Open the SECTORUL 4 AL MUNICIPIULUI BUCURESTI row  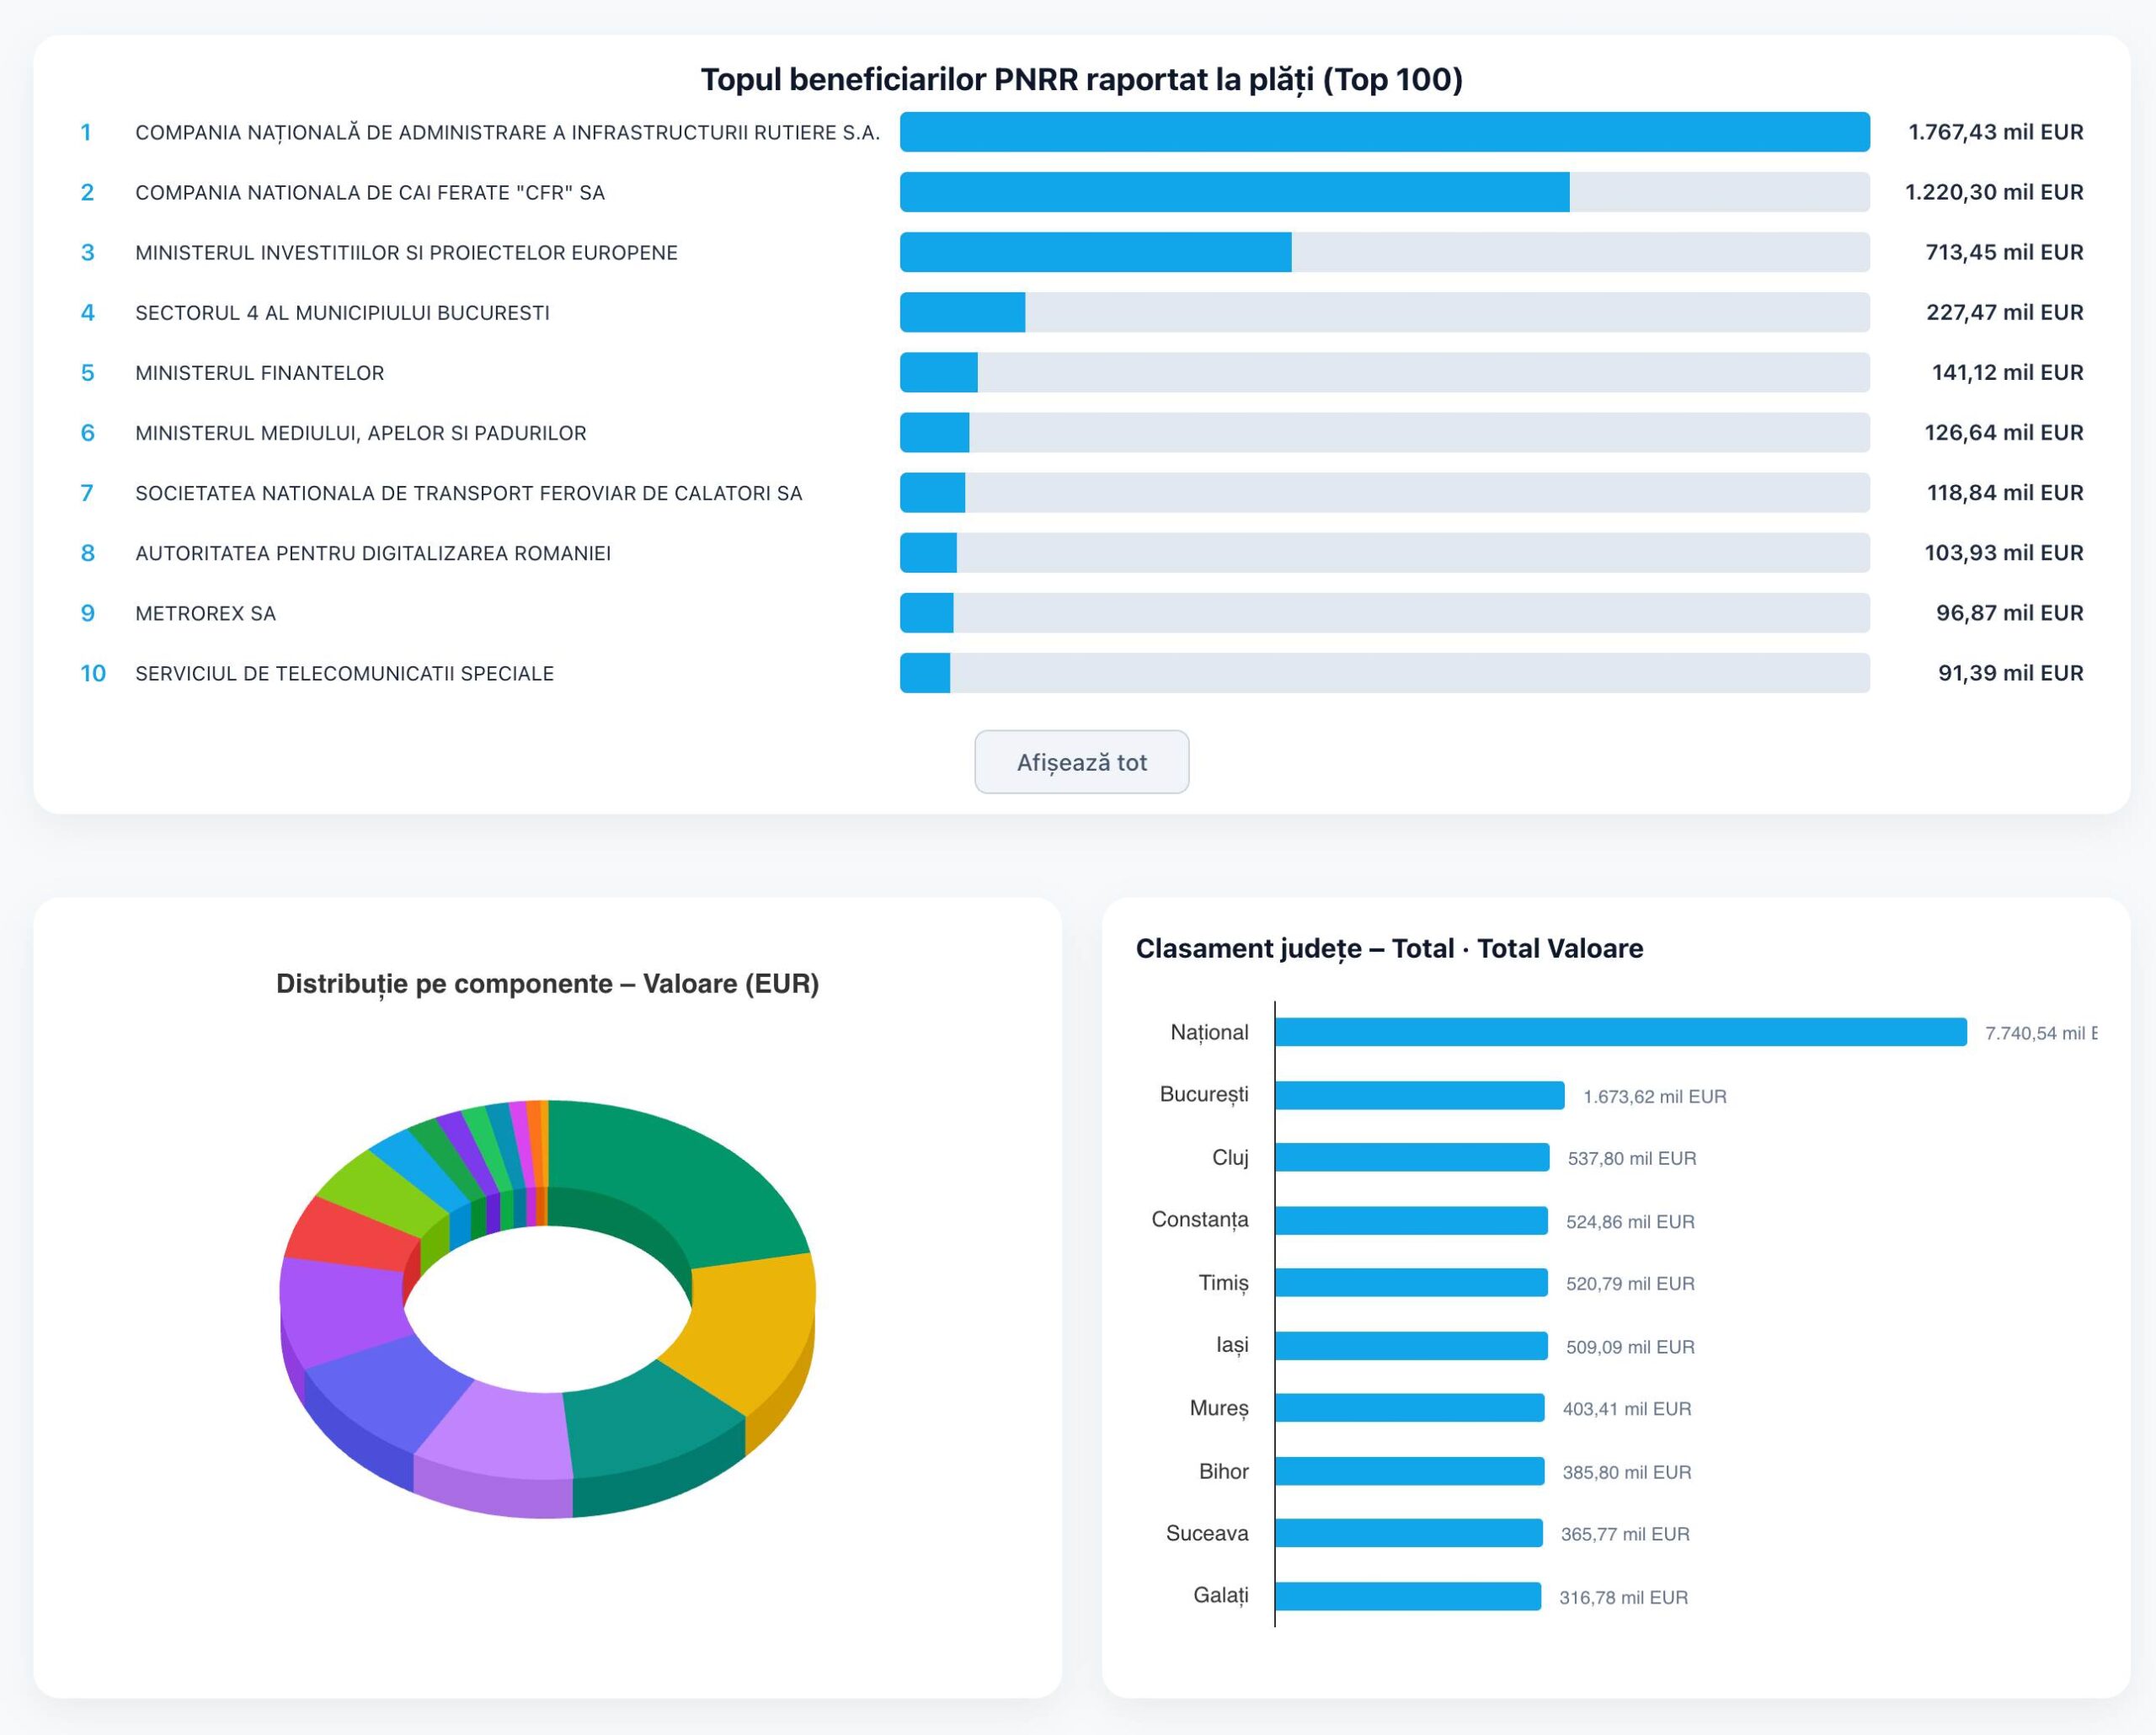[1081, 313]
